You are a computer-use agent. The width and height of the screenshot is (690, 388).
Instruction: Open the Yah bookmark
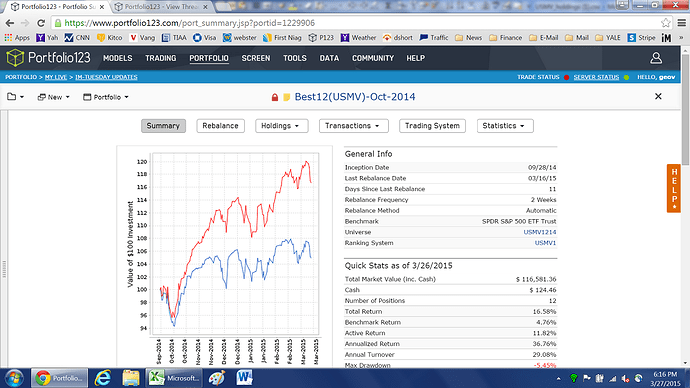point(47,38)
